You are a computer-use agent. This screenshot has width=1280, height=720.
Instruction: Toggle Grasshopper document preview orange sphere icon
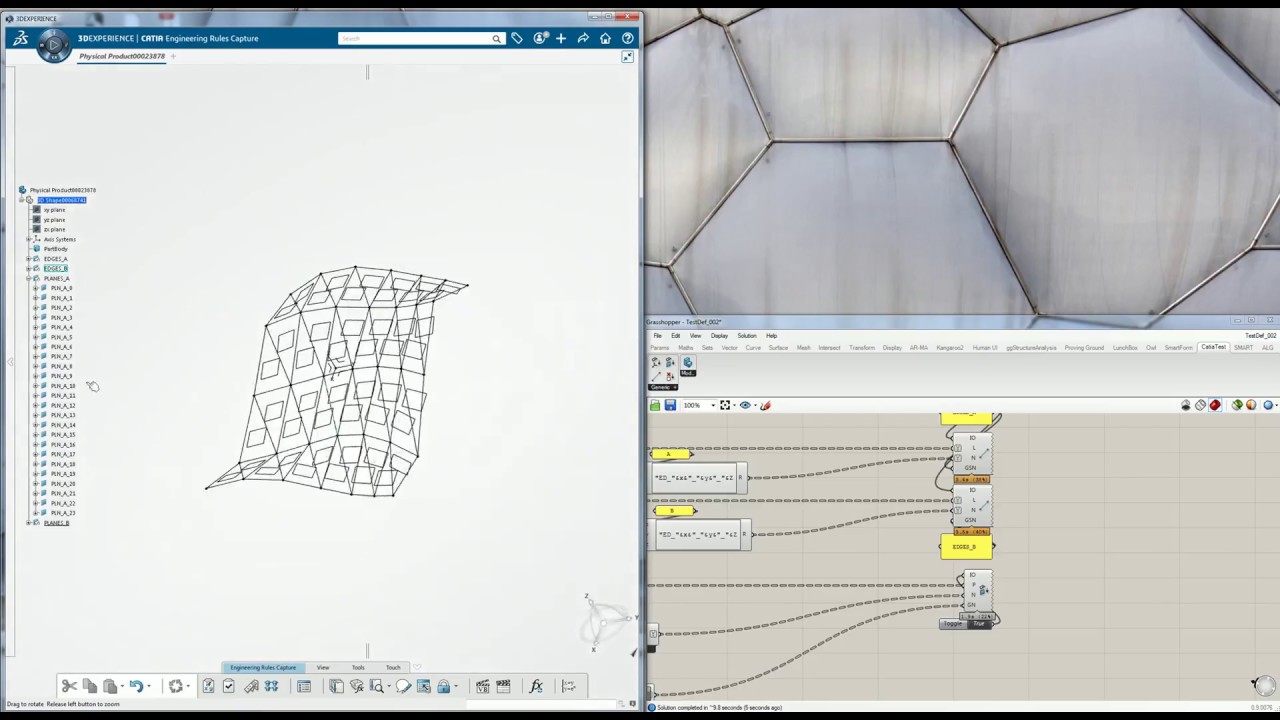tap(1251, 405)
